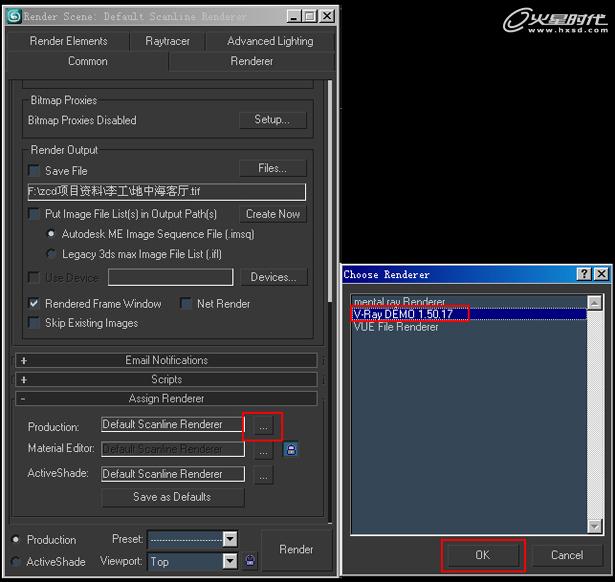Screen dimensions: 615x582
Task: Check Put Image File List(s) in Output Path(s)
Action: [x=34, y=214]
